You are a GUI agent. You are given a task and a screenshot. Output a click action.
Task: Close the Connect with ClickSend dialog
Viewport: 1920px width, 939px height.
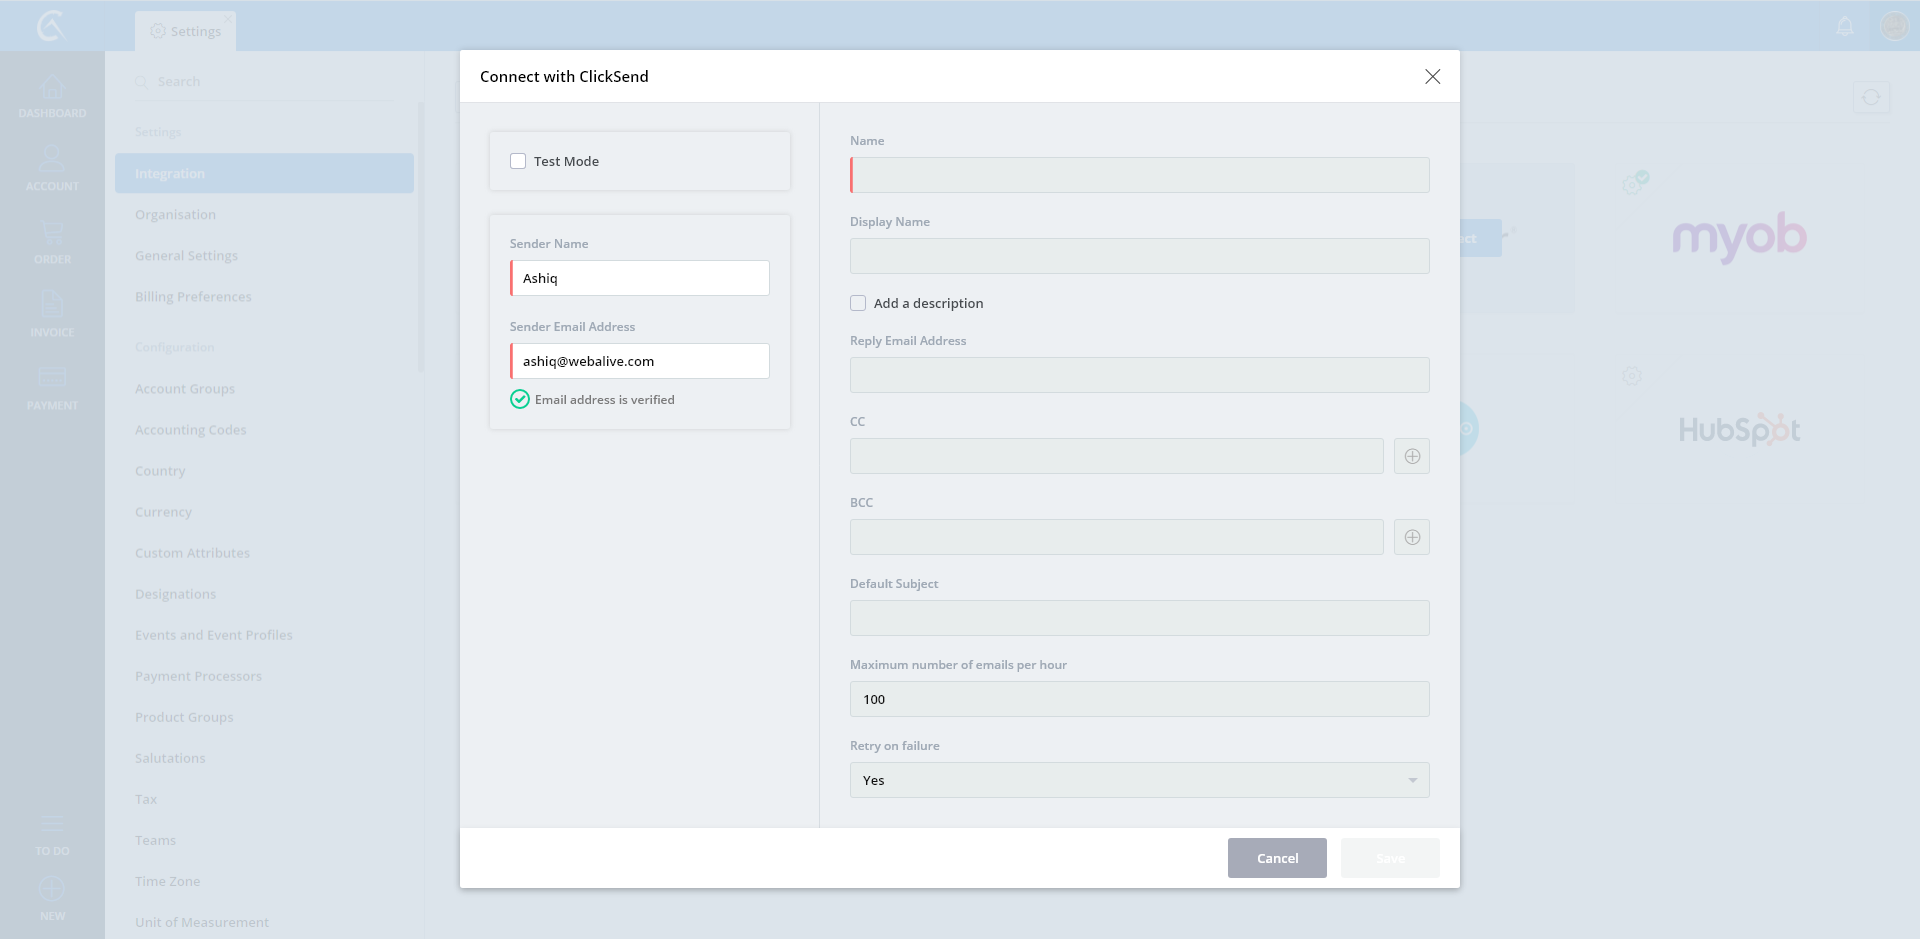click(1432, 77)
